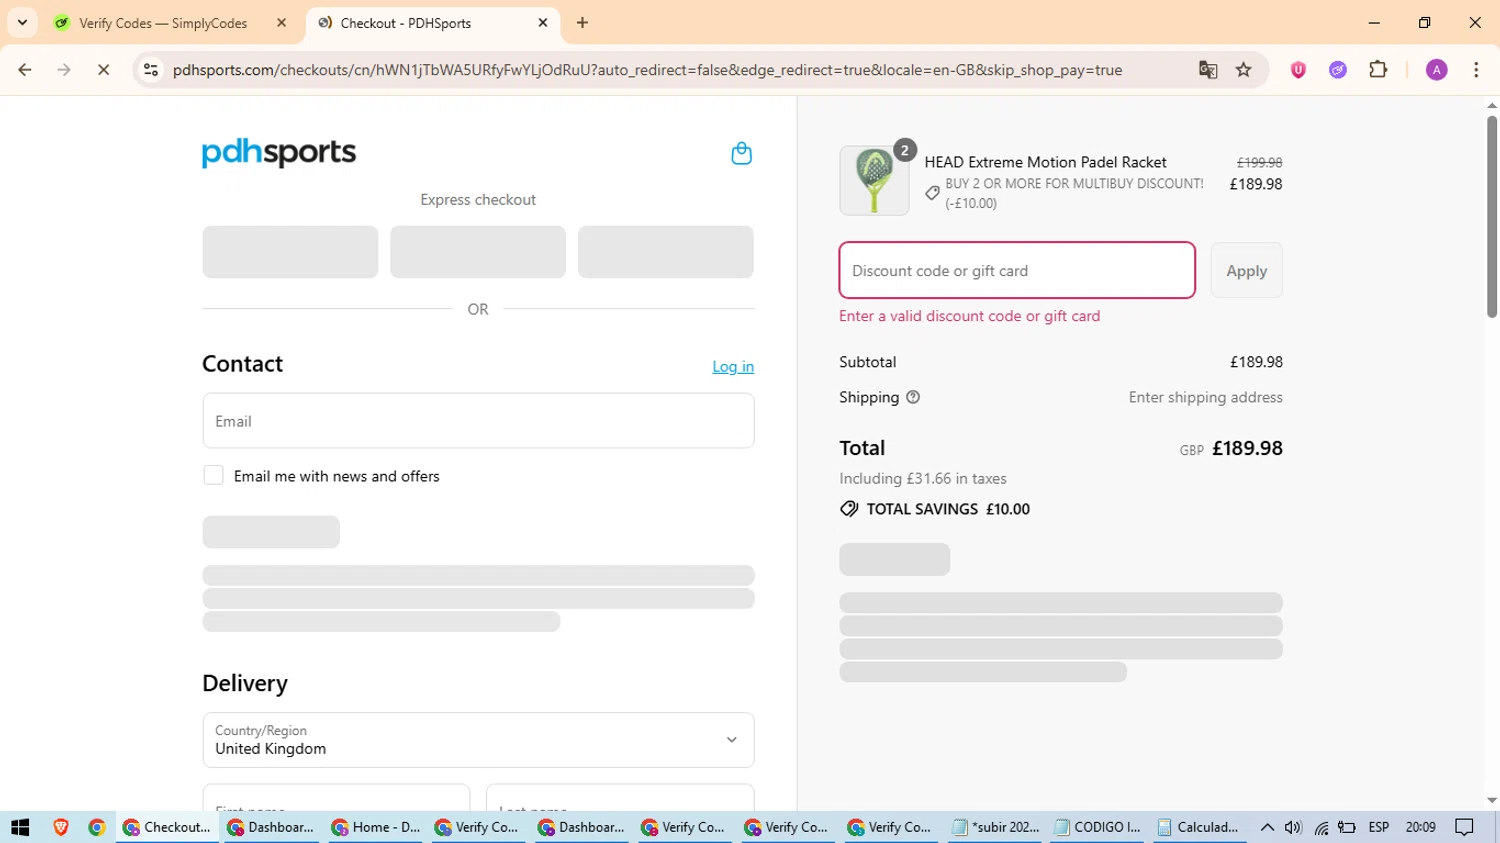This screenshot has width=1500, height=843.
Task: Click the Enter shipping address text
Action: (1205, 397)
